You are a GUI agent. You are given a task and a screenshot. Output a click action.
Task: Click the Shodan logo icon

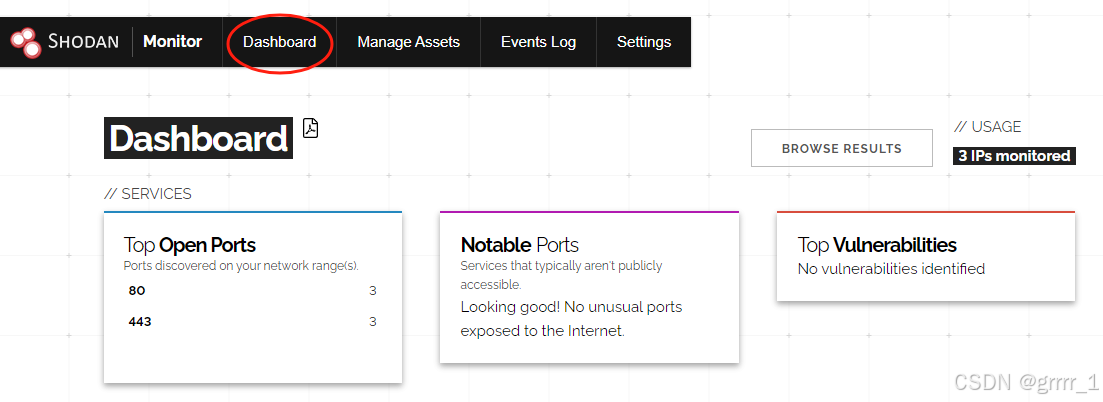point(26,42)
